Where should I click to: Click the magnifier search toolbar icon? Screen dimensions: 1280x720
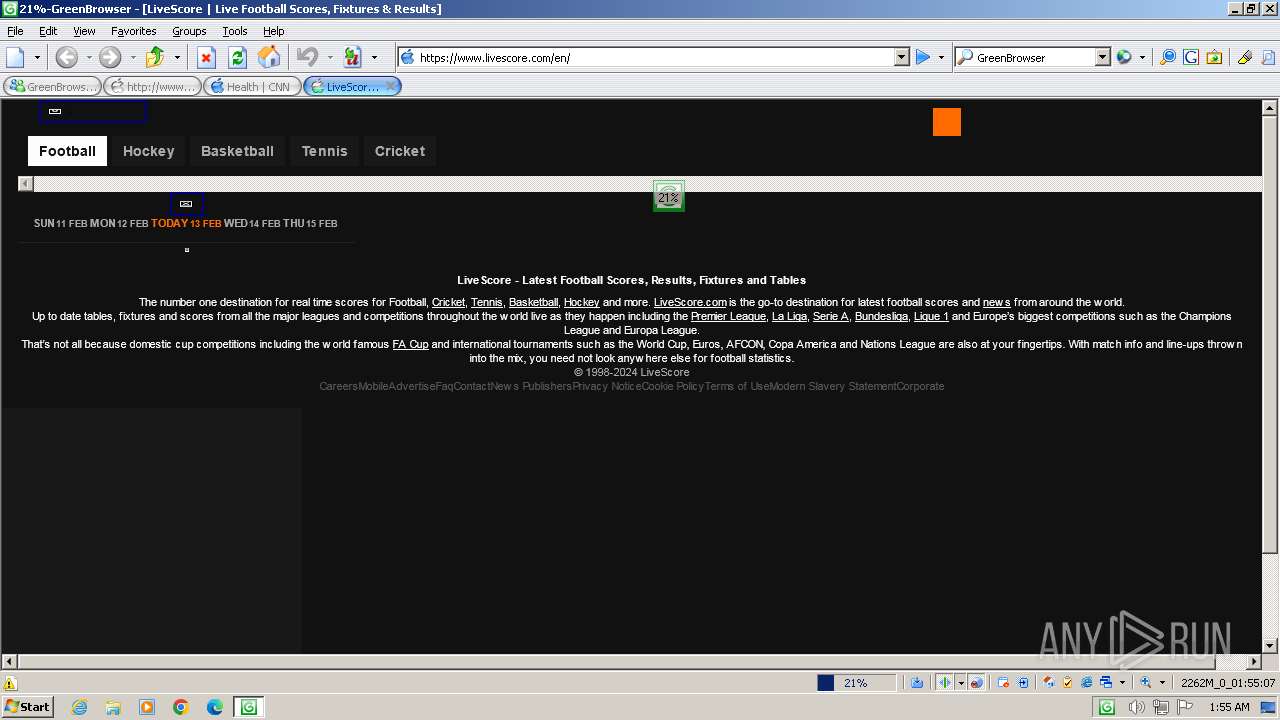point(1167,57)
